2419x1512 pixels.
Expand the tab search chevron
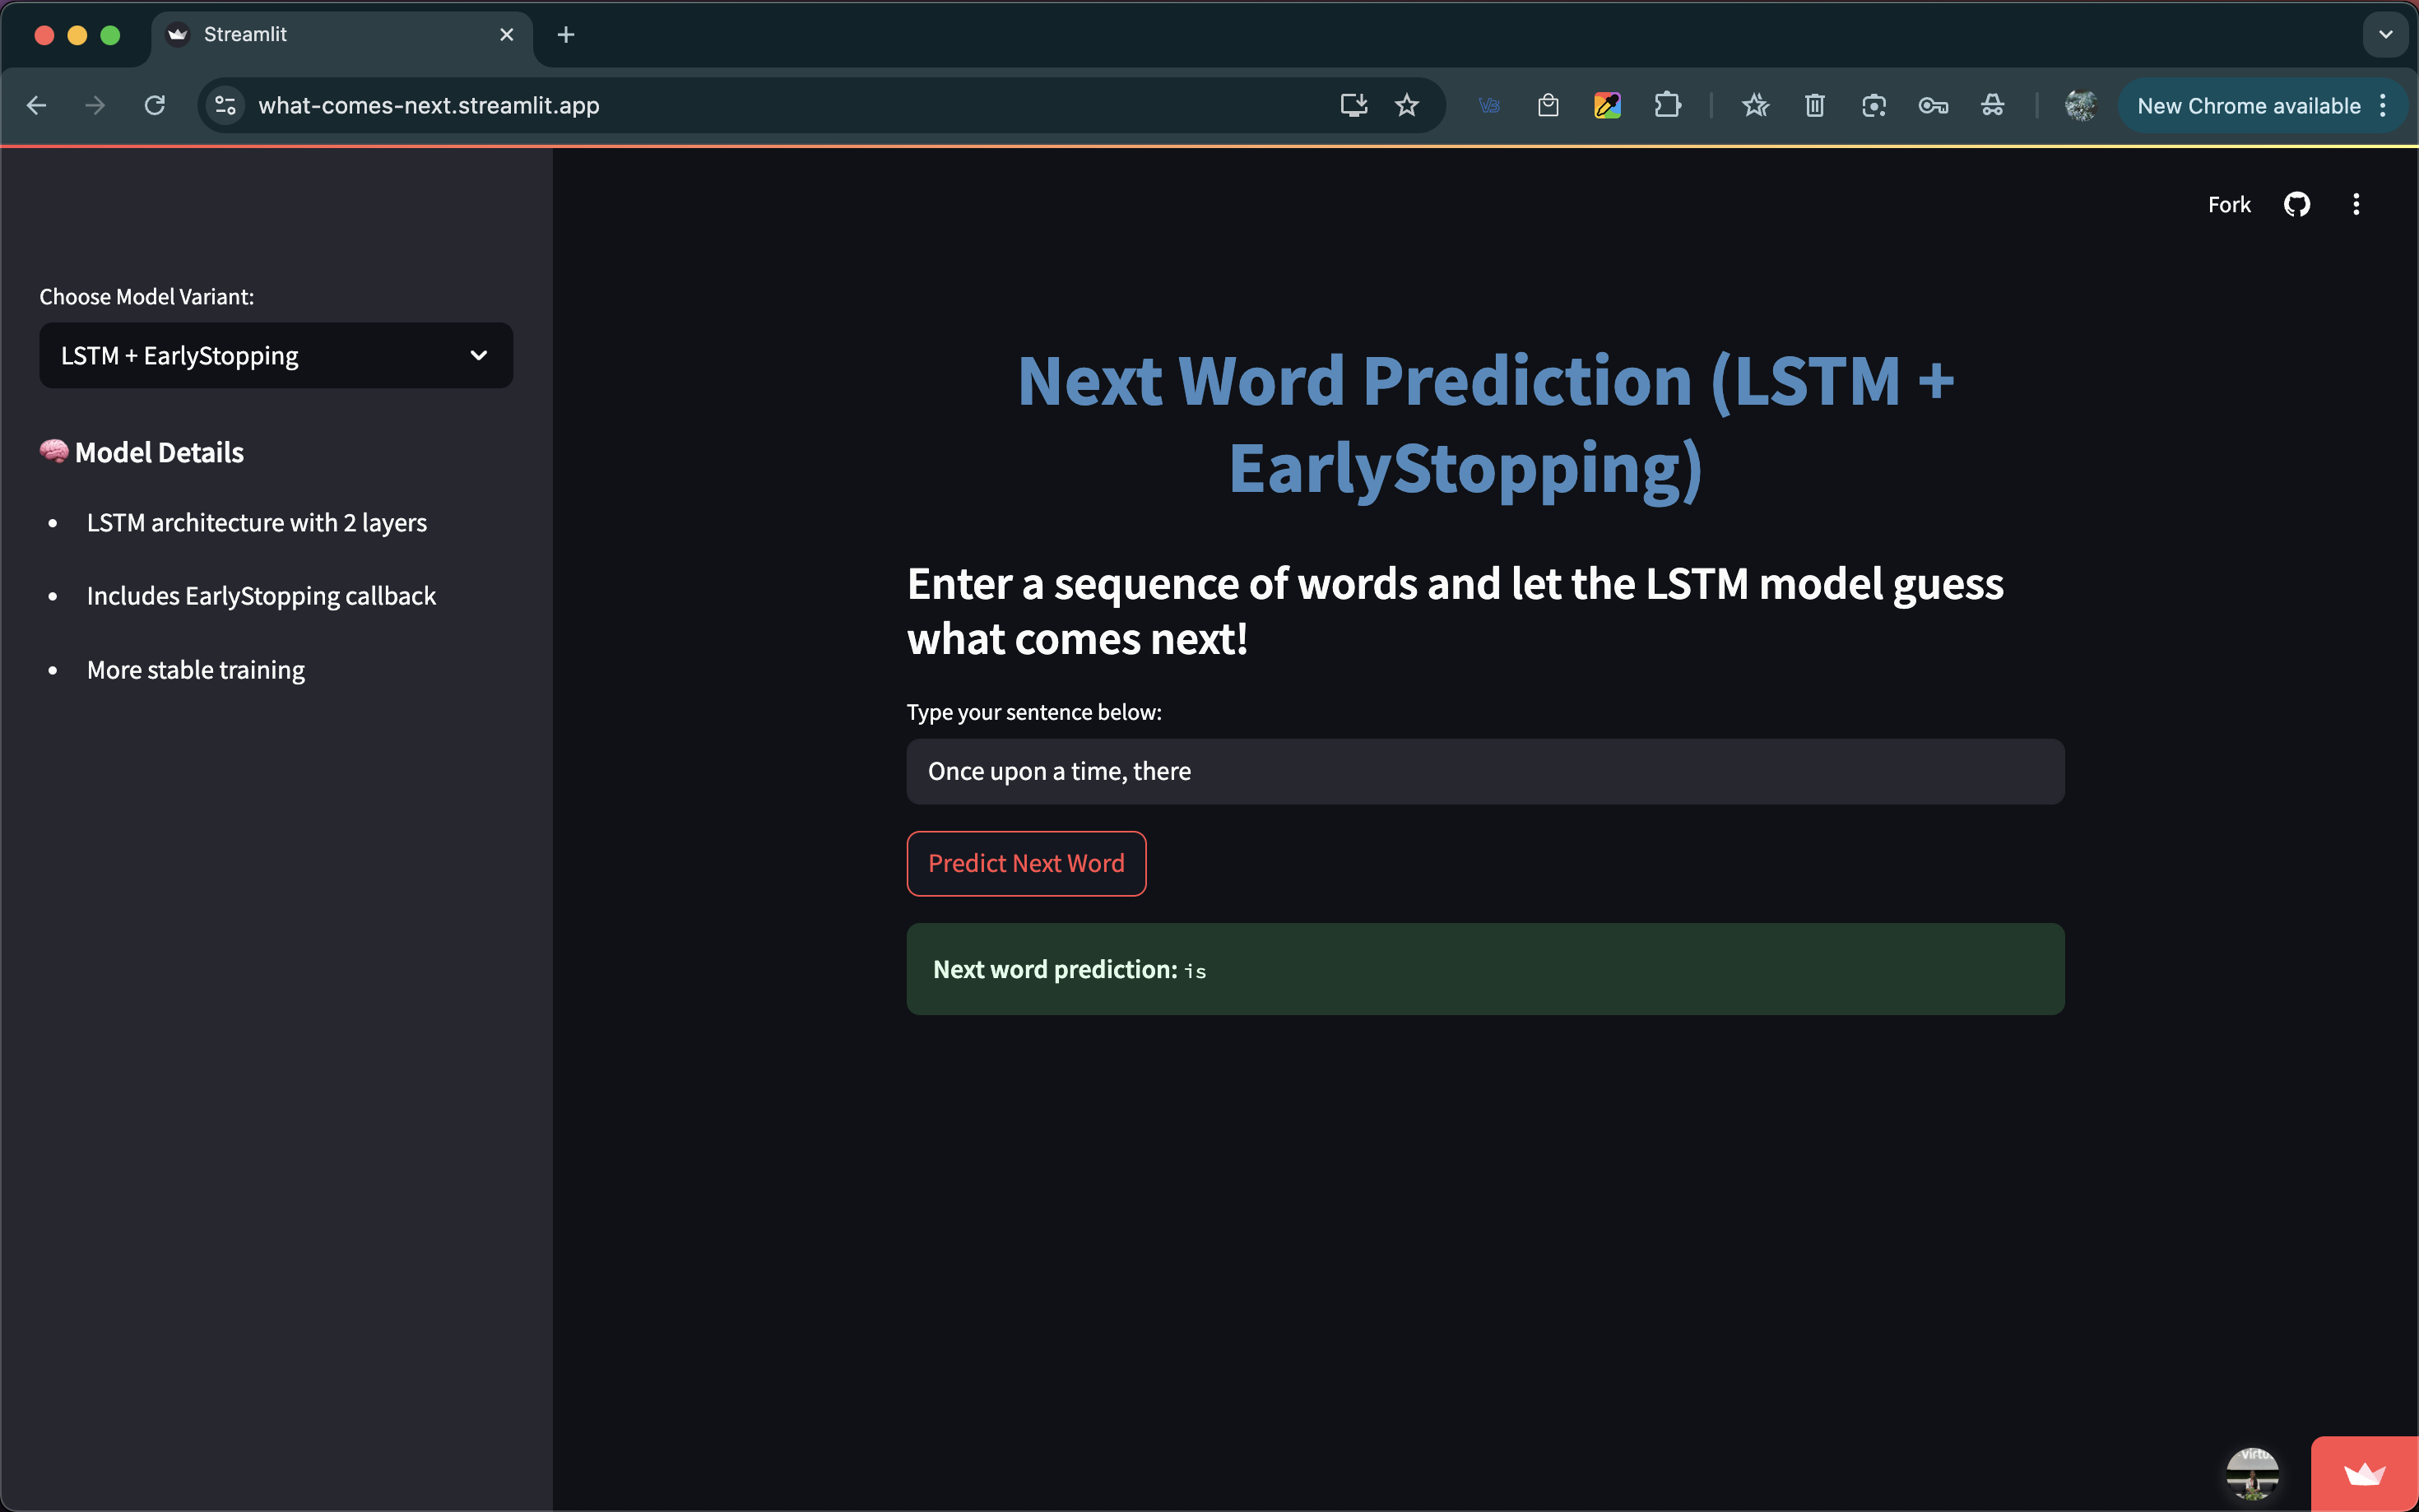tap(2385, 35)
